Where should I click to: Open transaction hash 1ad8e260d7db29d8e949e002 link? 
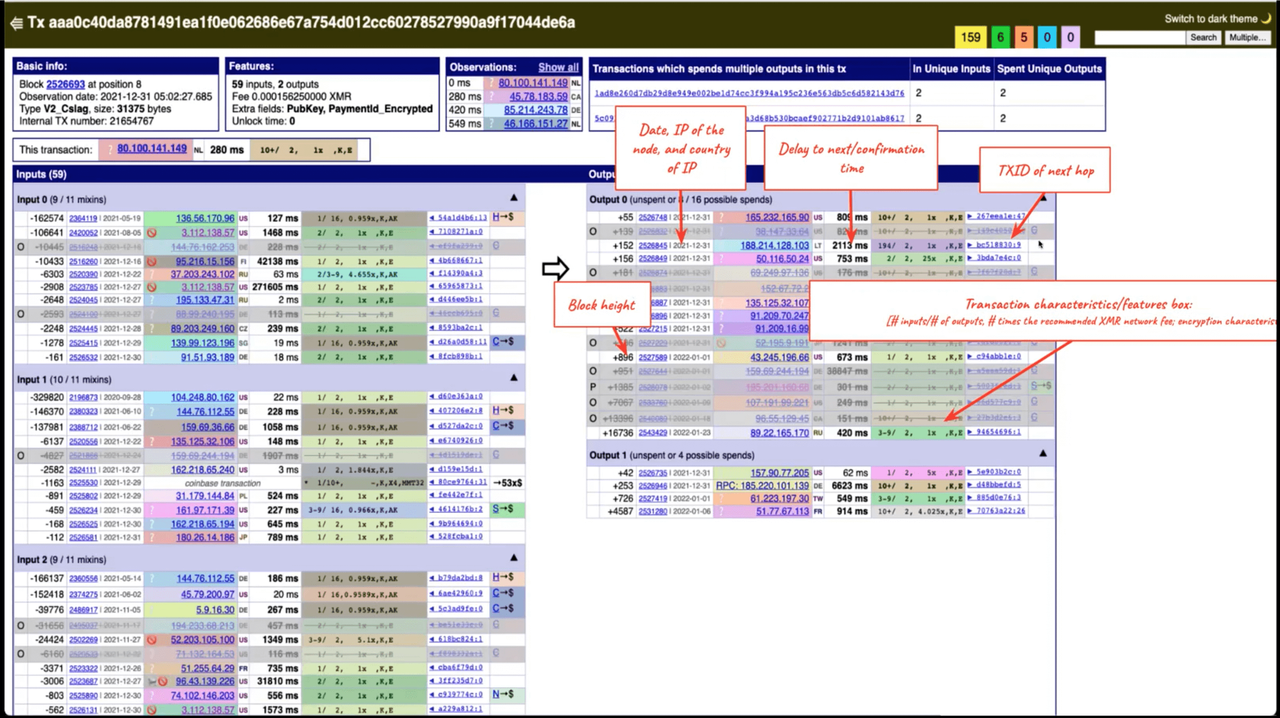click(x=749, y=93)
